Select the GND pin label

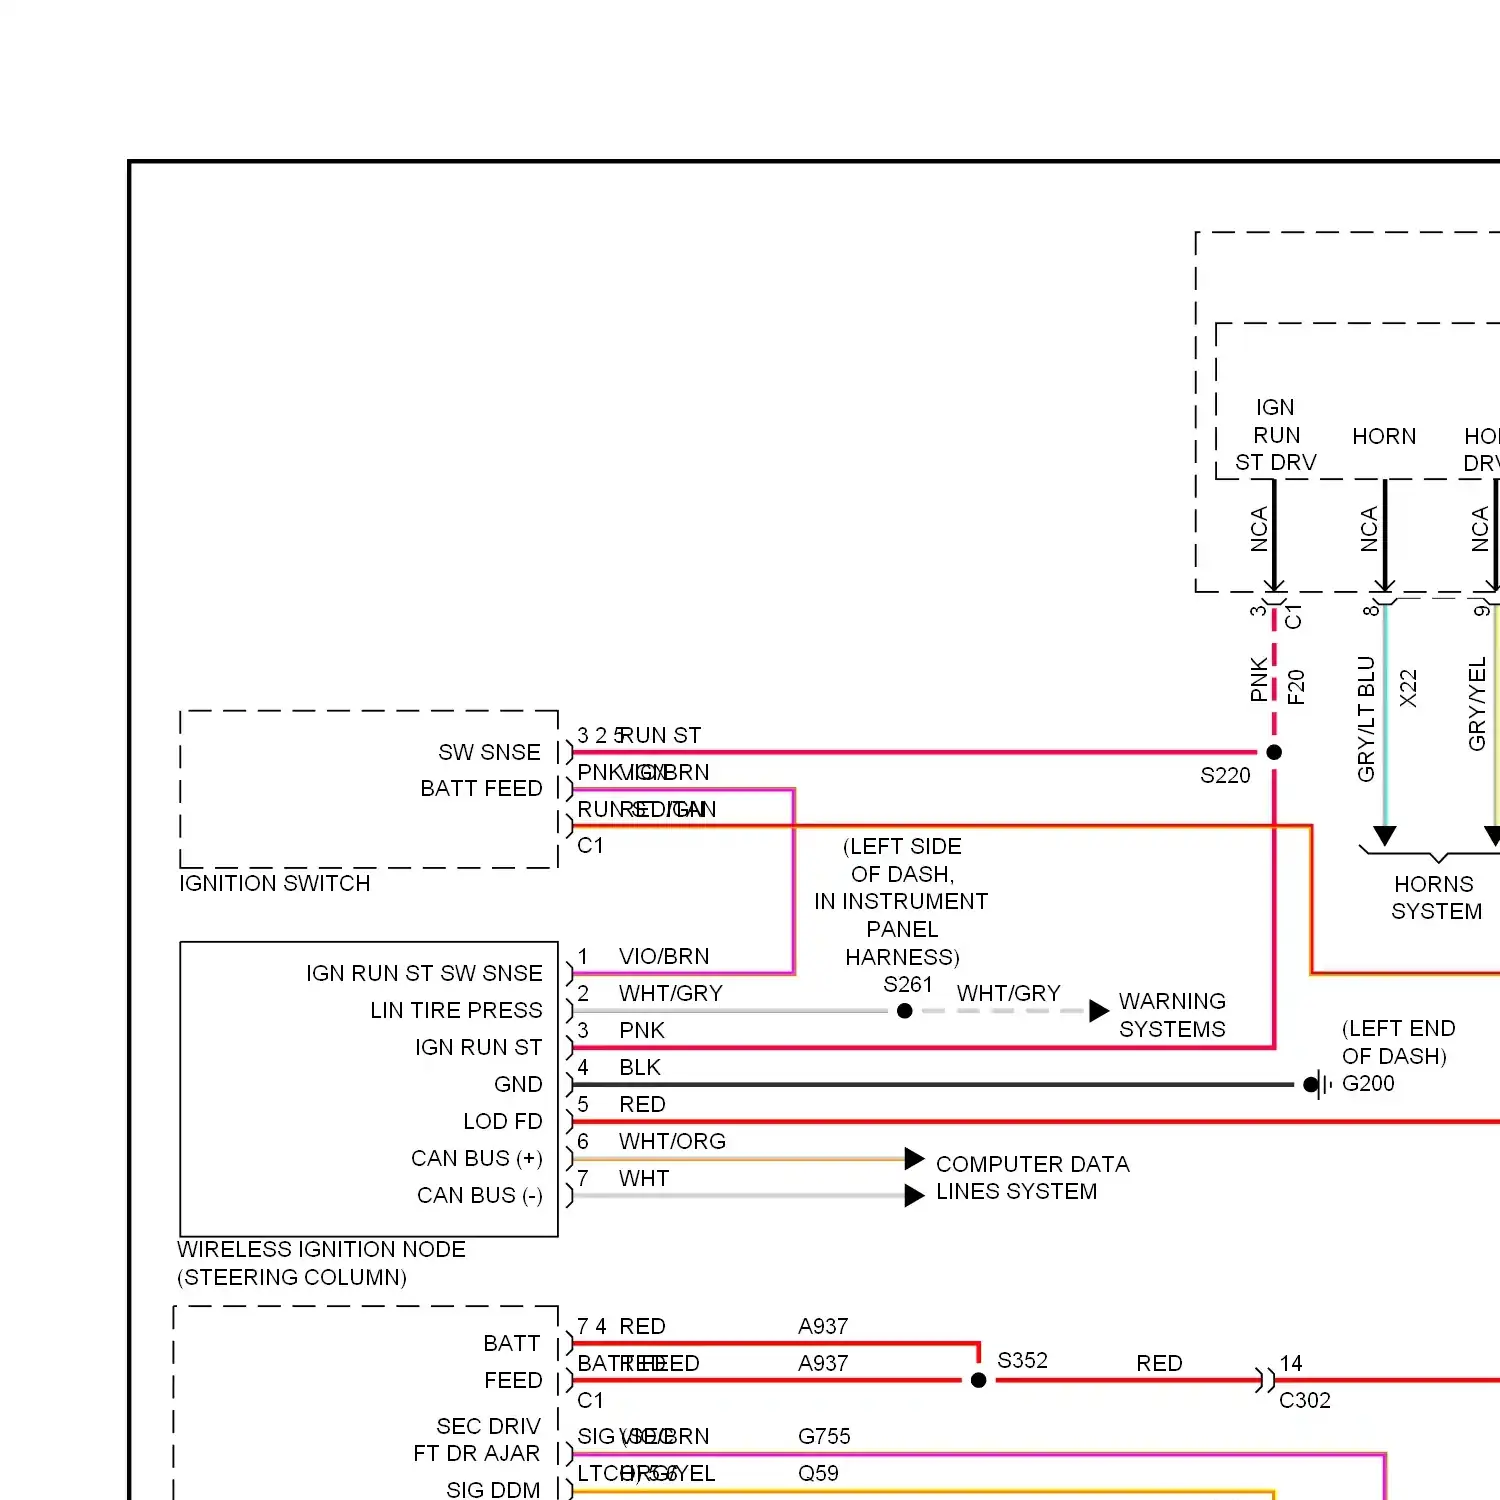coord(518,1084)
